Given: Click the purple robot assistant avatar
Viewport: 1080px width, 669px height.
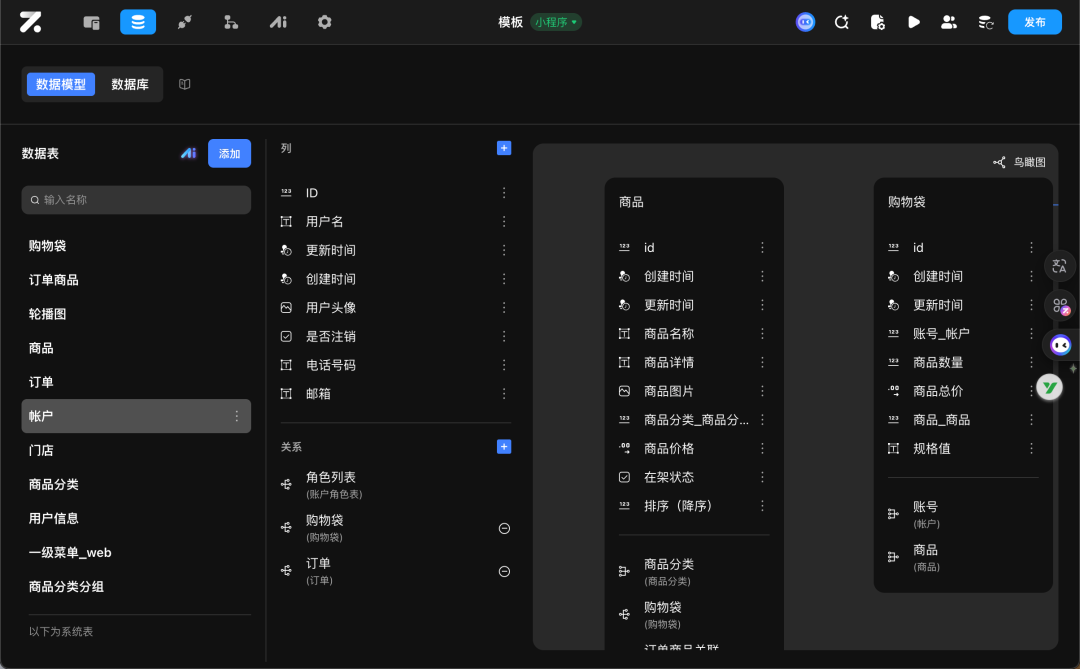Looking at the screenshot, I should coord(805,22).
